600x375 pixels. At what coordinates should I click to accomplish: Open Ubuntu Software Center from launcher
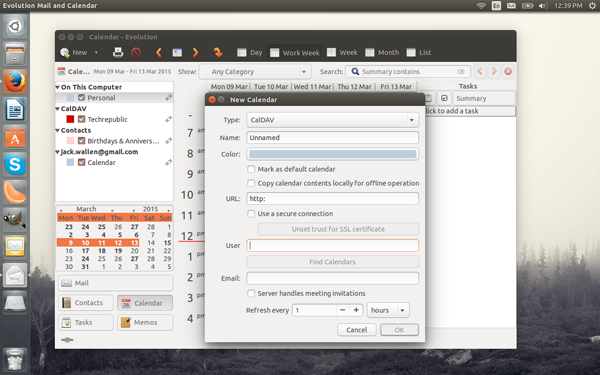(x=15, y=137)
